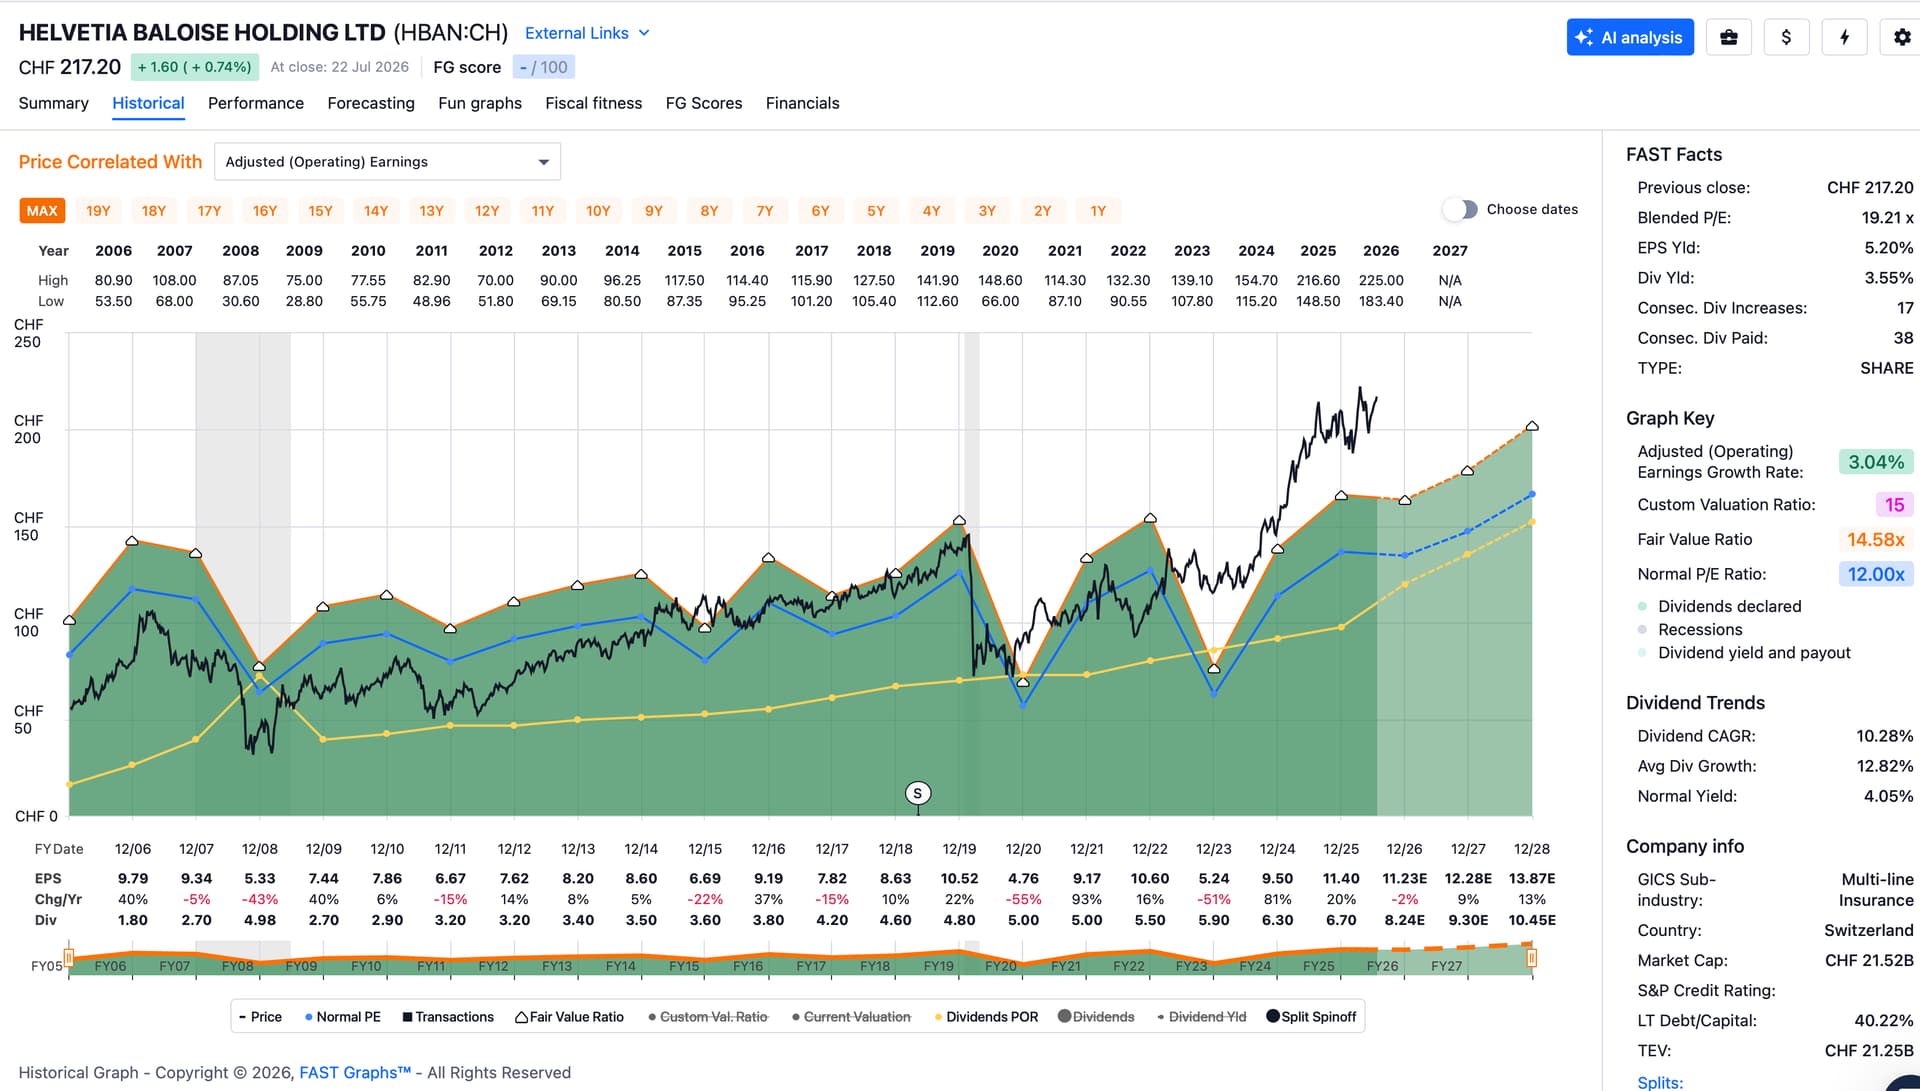Toggle the Choose dates switch
This screenshot has height=1091, width=1920.
click(1460, 209)
